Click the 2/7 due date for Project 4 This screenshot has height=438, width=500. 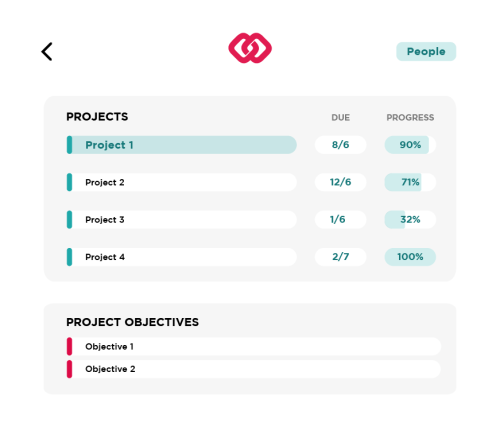(x=340, y=257)
